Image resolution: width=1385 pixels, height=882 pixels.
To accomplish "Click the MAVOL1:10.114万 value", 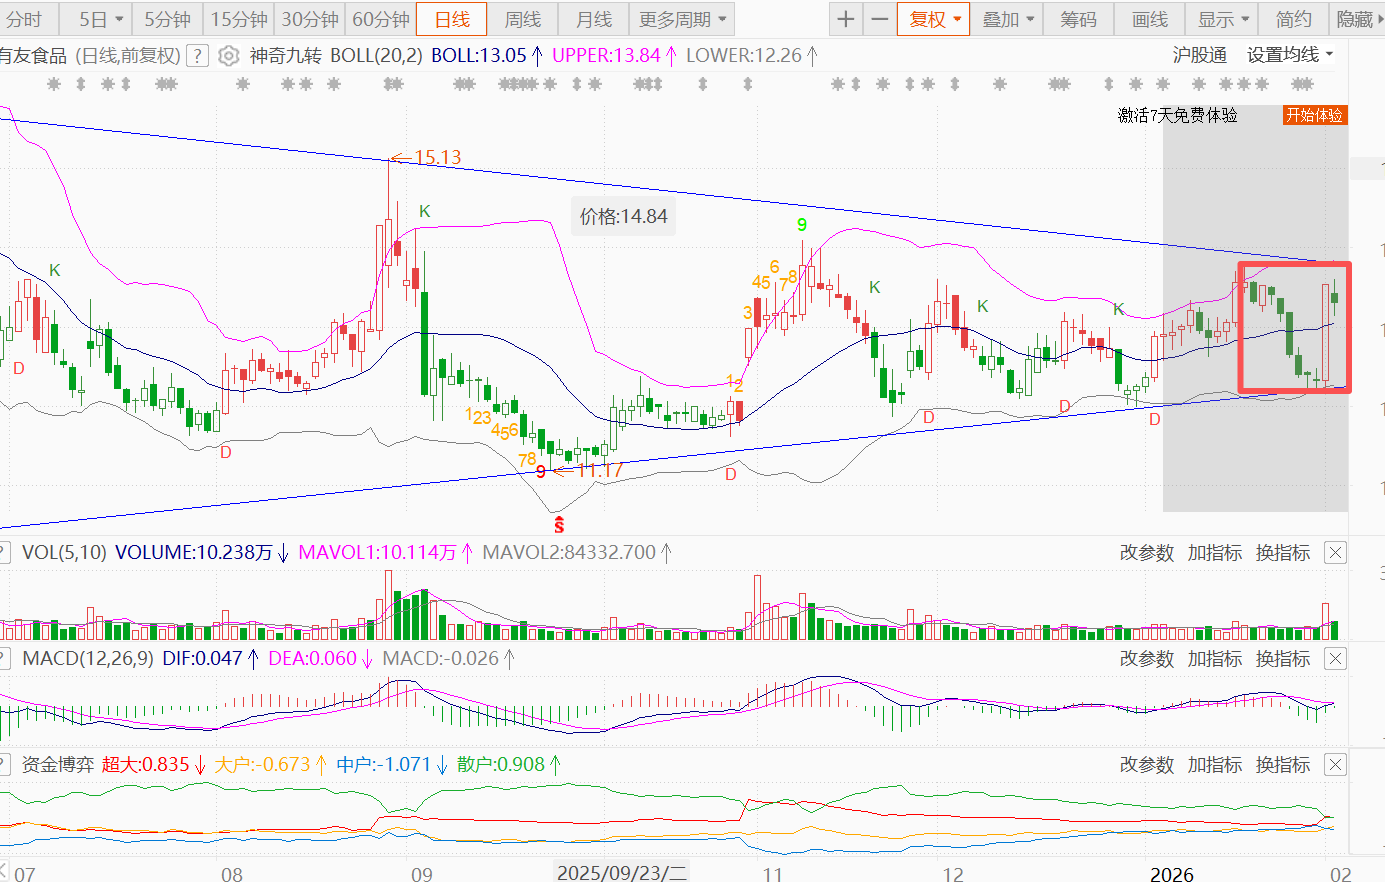I will [378, 552].
